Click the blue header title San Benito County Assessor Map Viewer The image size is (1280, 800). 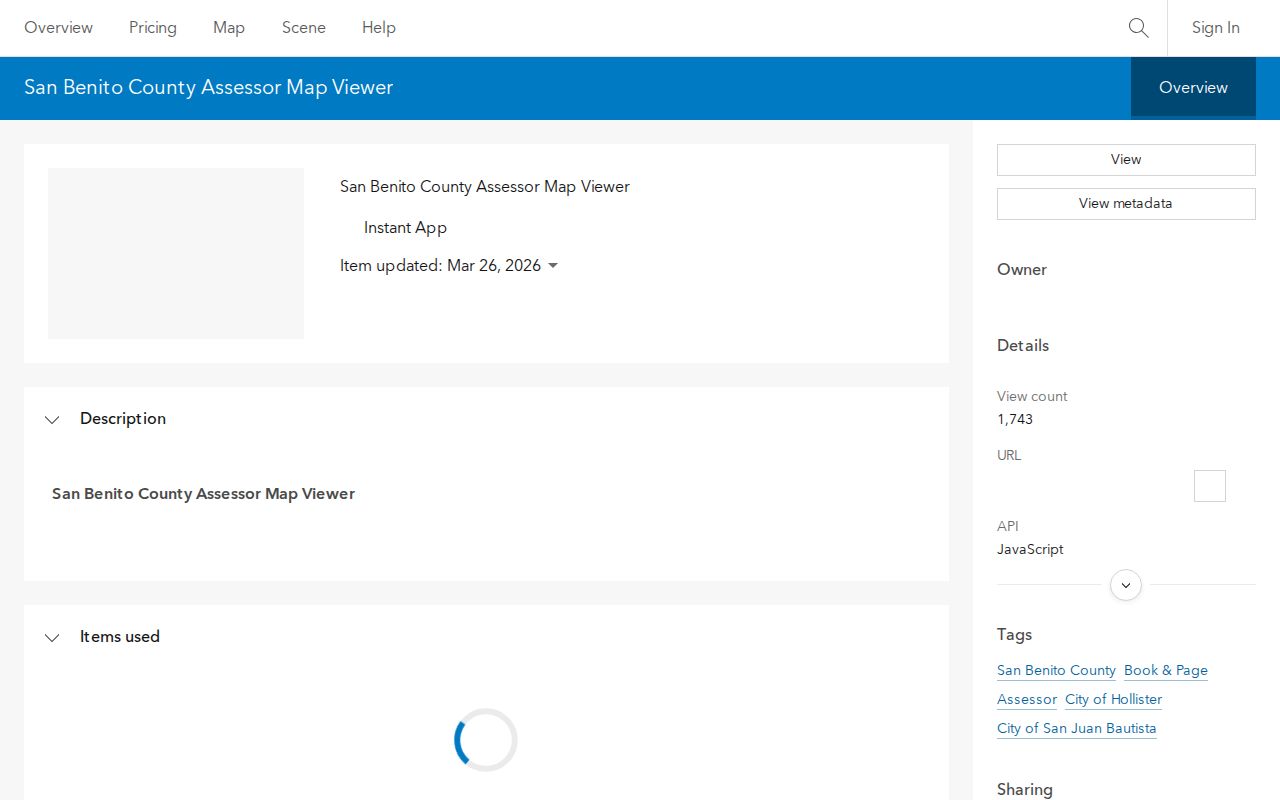pos(209,88)
